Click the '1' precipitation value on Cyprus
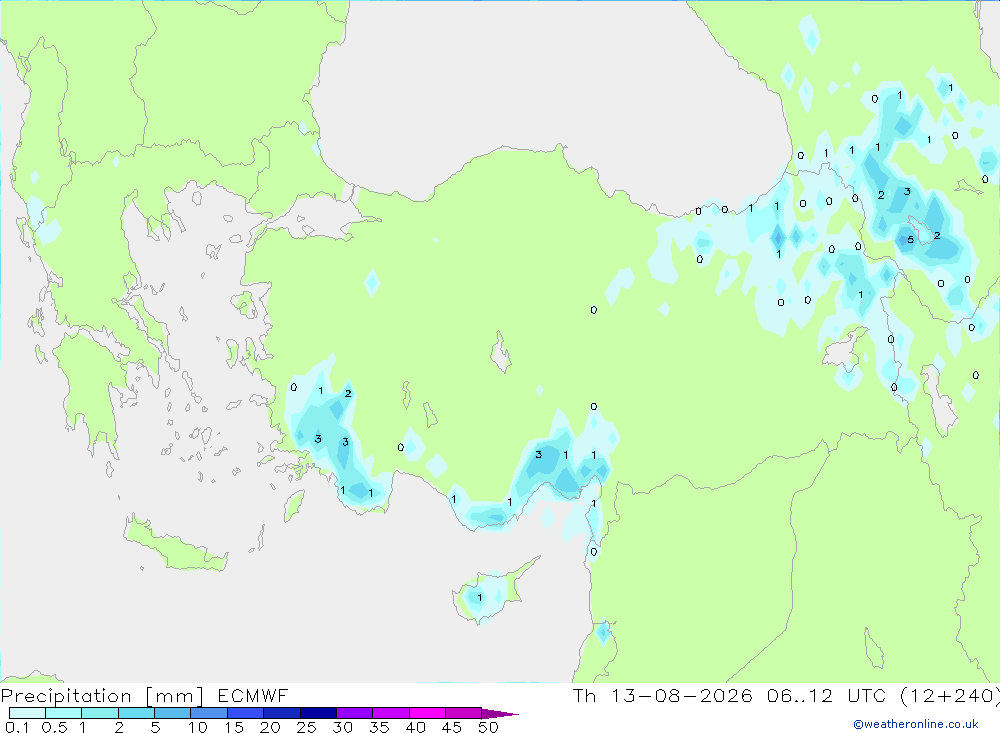 [x=480, y=598]
